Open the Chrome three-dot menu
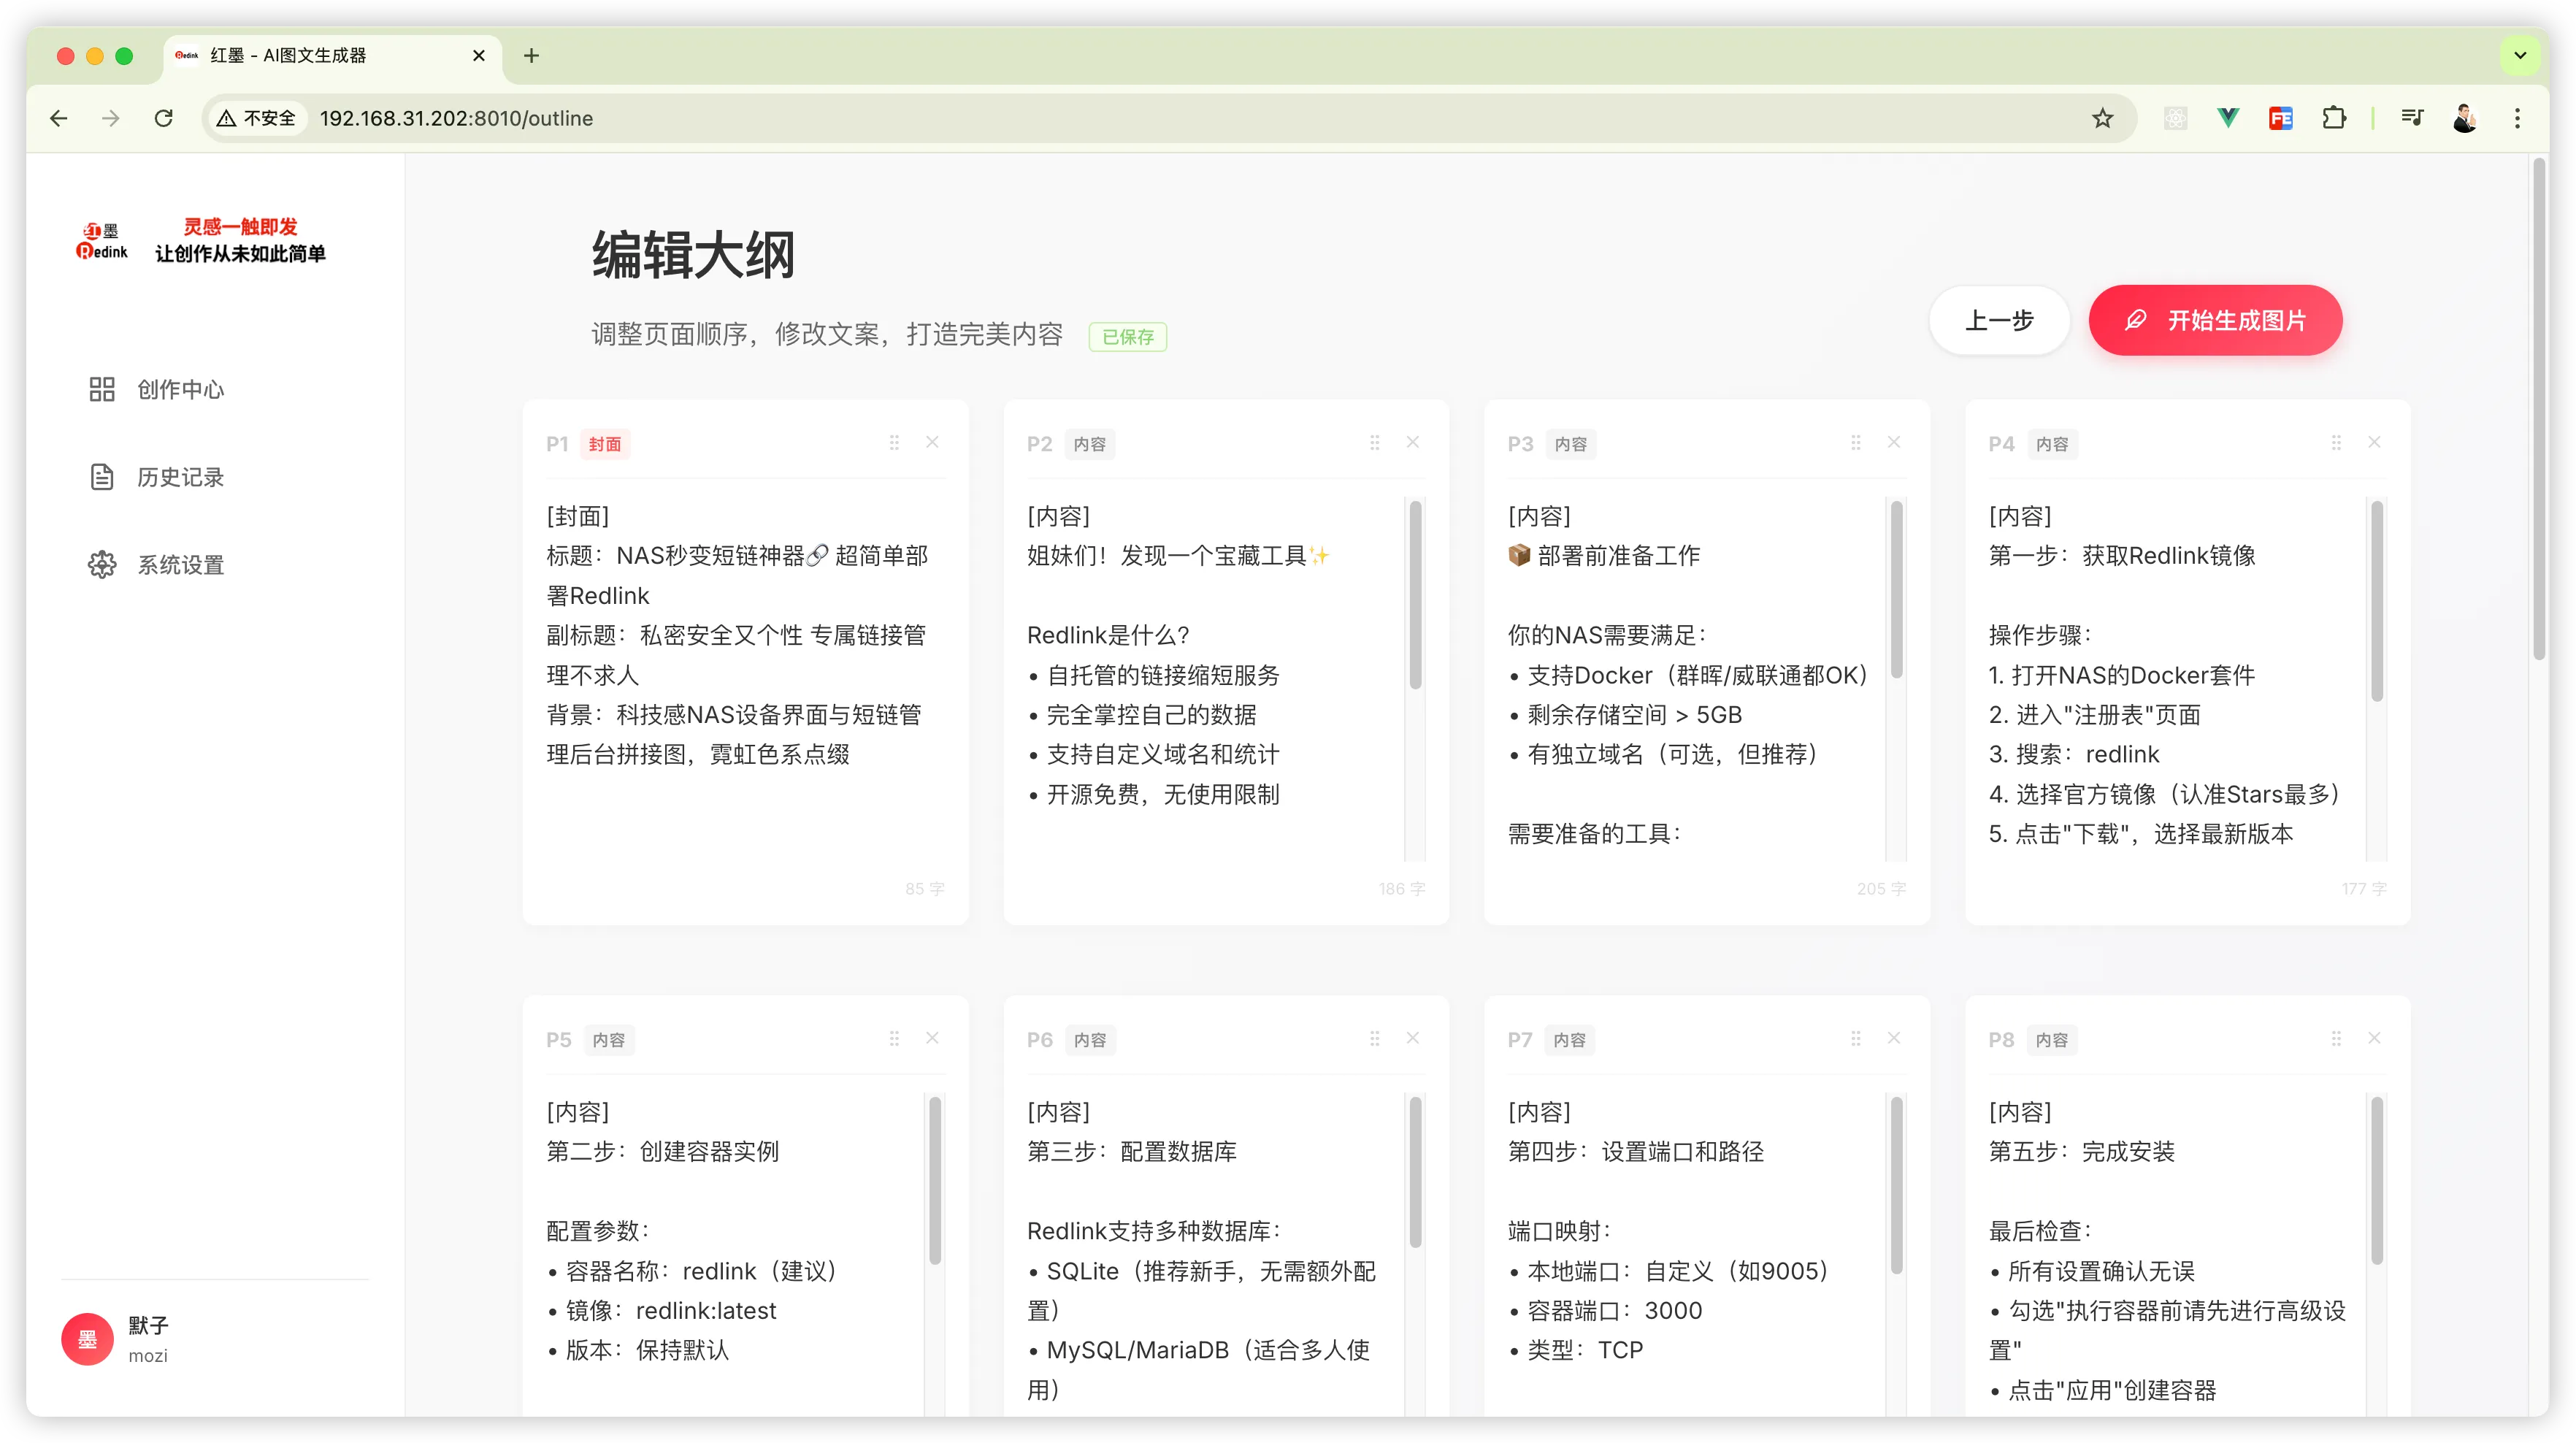The height and width of the screenshot is (1443, 2576). [x=2518, y=118]
